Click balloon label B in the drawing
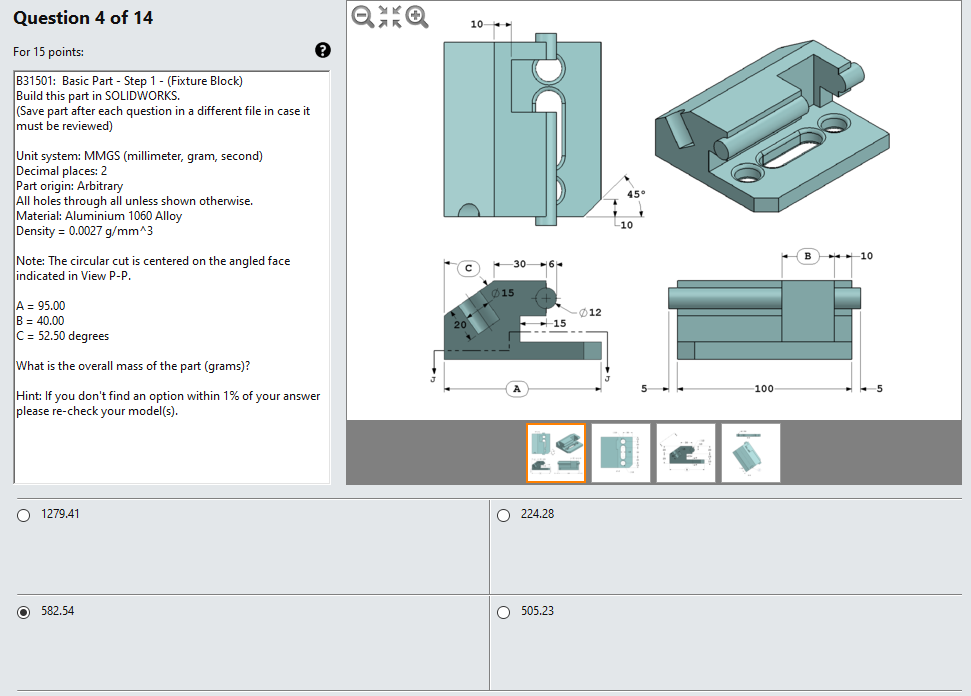Image resolution: width=971 pixels, height=696 pixels. tap(810, 256)
